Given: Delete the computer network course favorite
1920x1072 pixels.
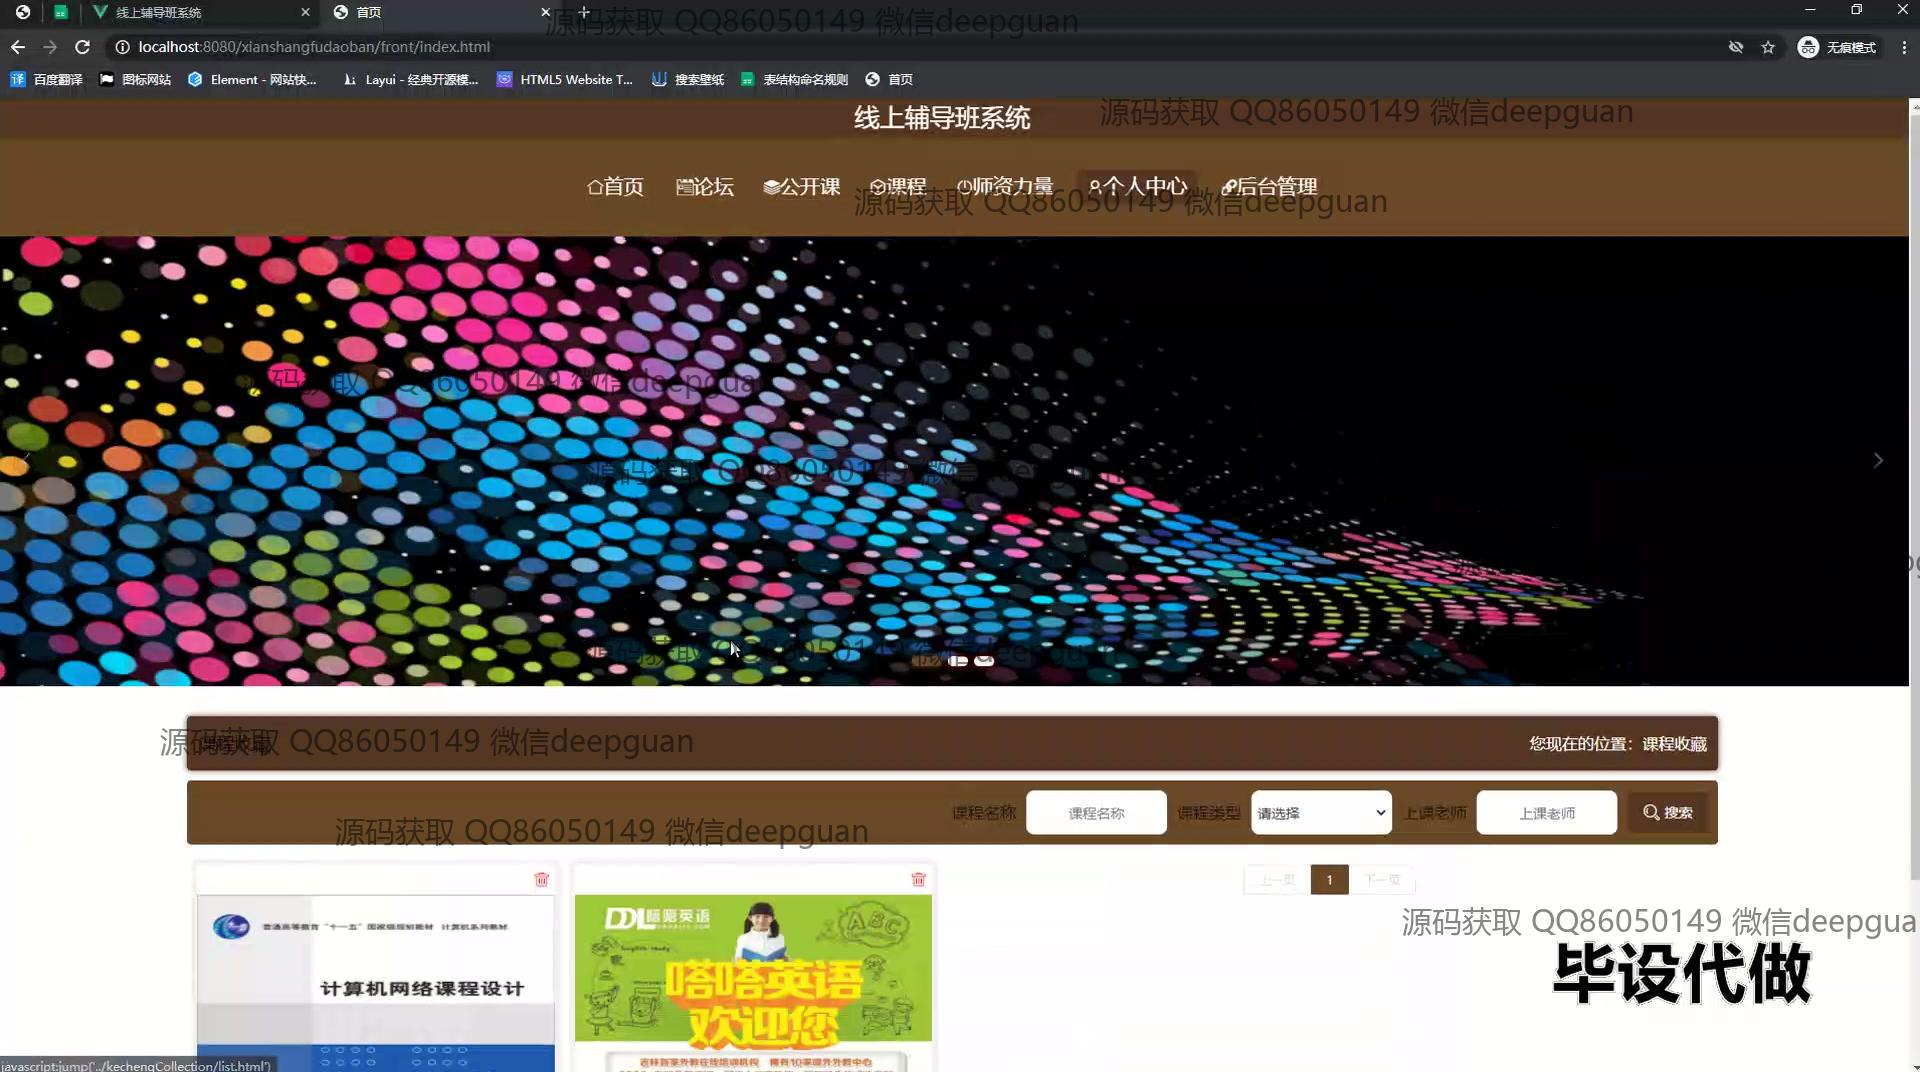Looking at the screenshot, I should tap(541, 879).
